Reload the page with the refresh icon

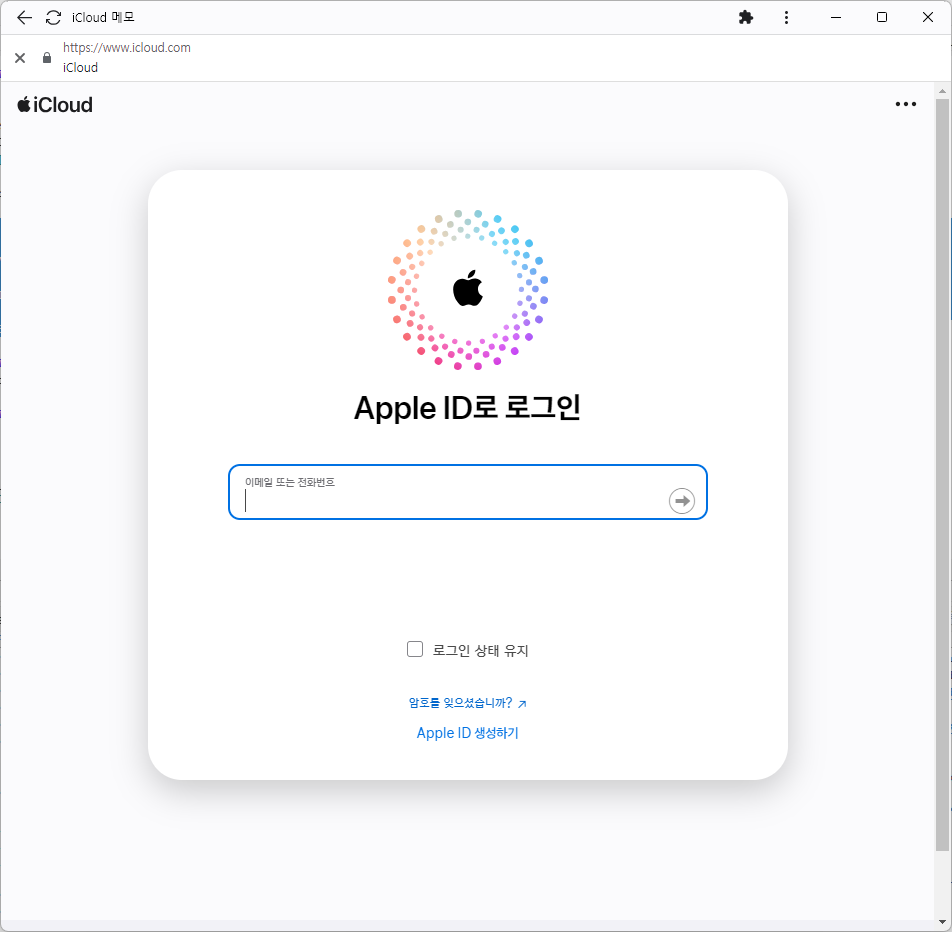coord(53,18)
